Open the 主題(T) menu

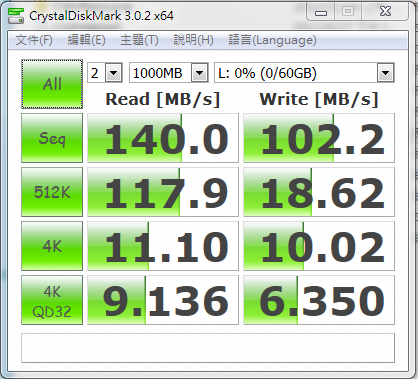coord(139,40)
